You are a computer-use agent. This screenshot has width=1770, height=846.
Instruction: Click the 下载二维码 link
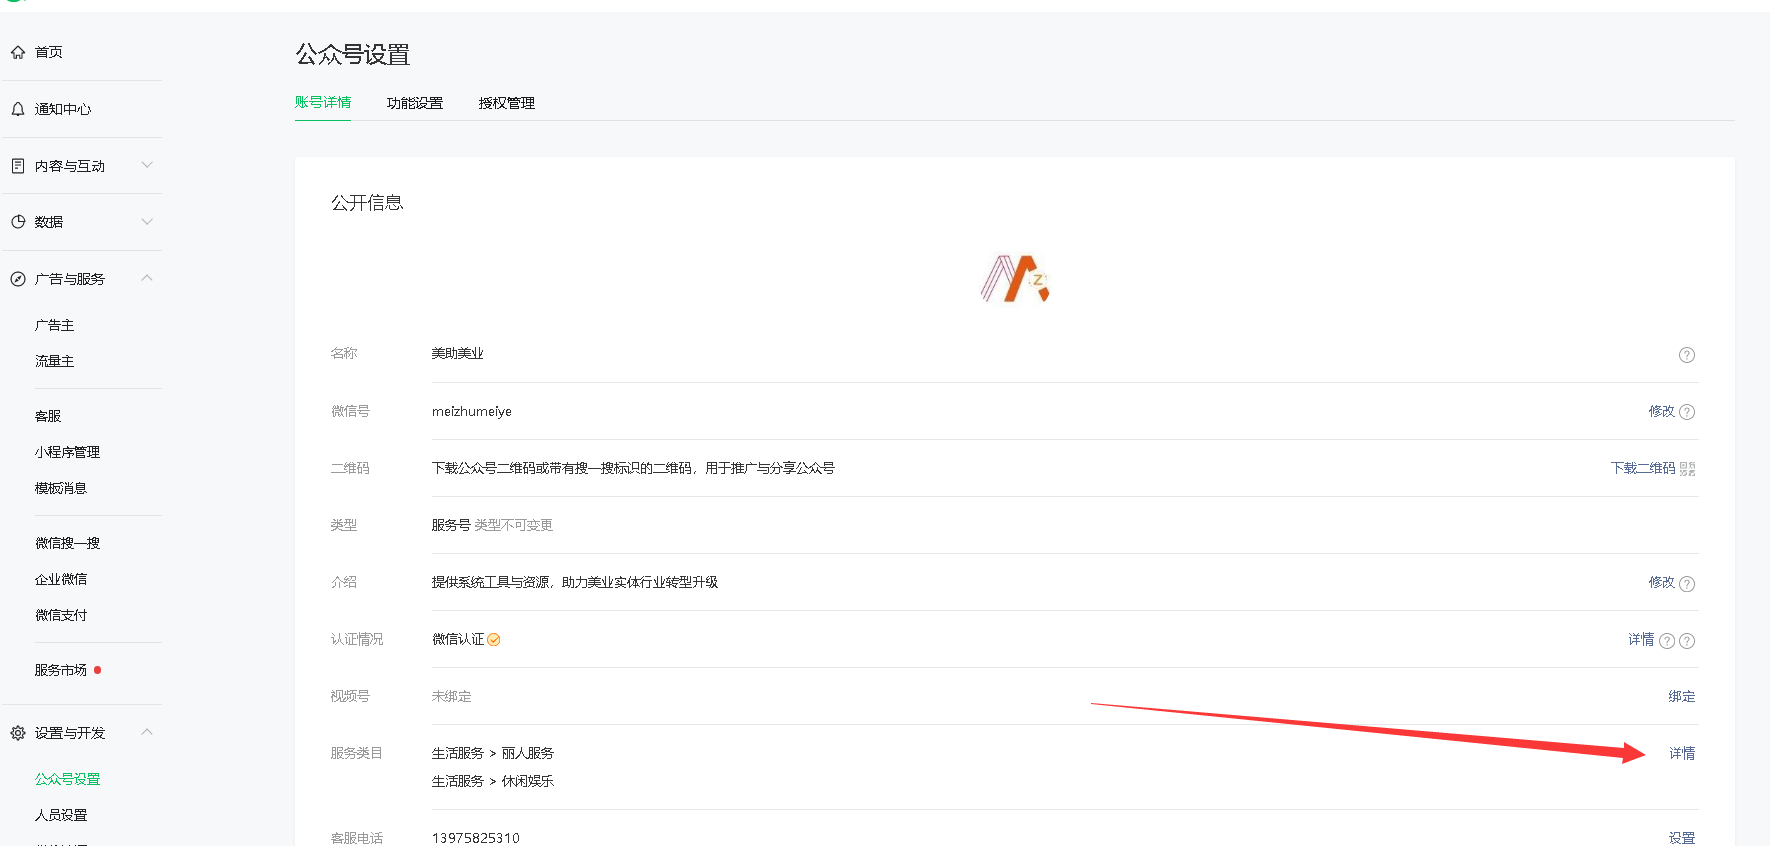[x=1643, y=468]
